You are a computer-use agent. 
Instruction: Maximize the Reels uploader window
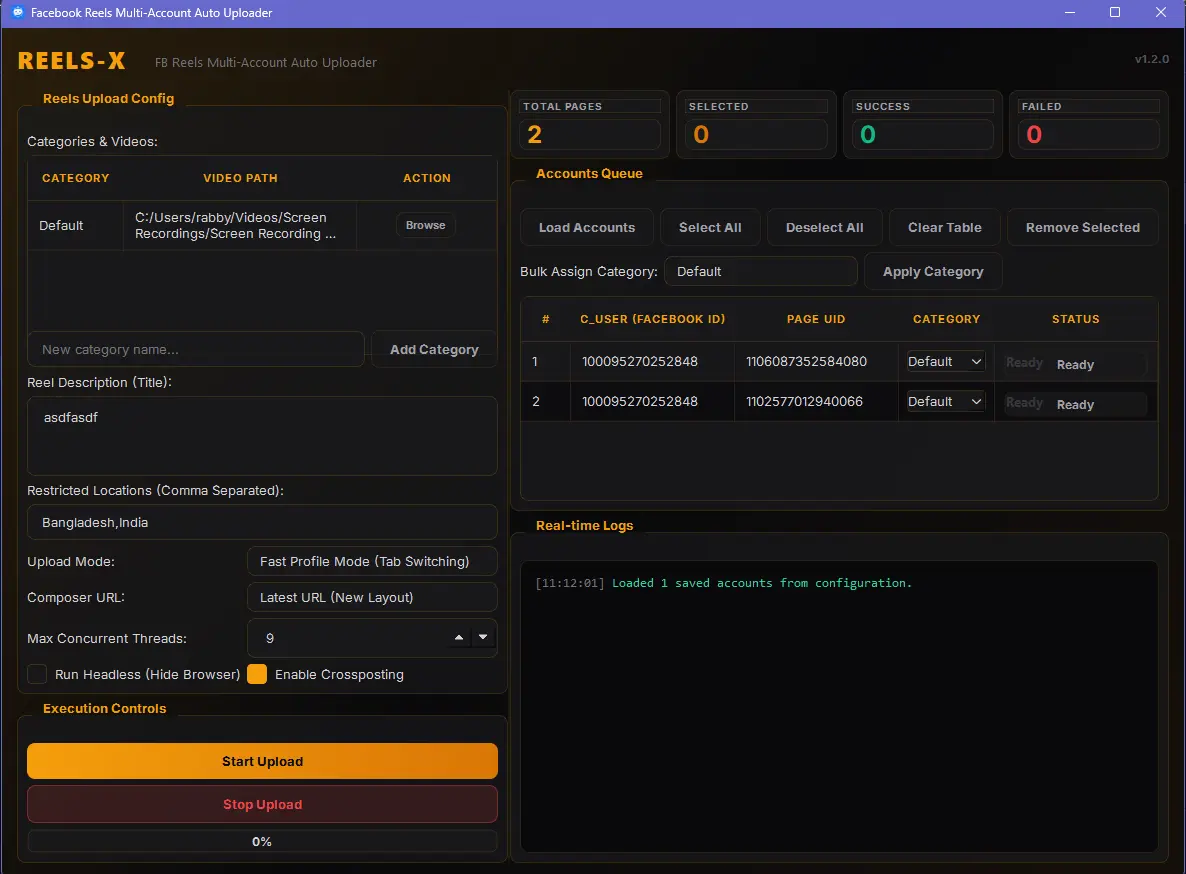[1115, 13]
